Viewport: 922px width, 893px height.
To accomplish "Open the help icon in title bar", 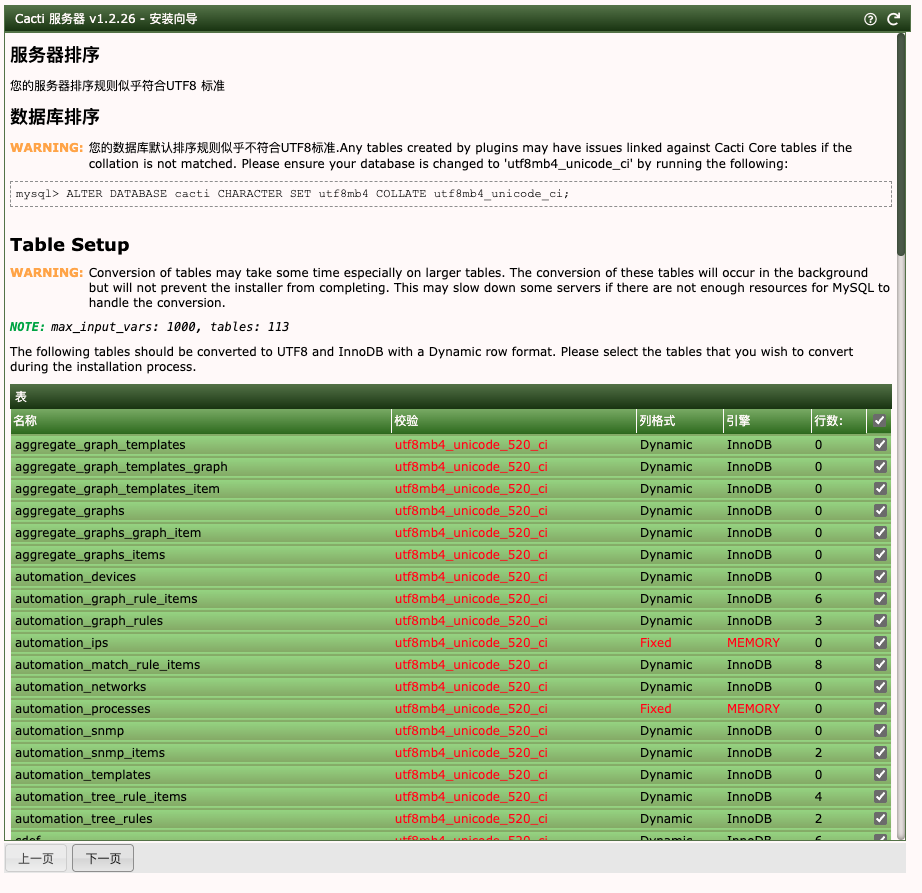I will click(x=870, y=19).
